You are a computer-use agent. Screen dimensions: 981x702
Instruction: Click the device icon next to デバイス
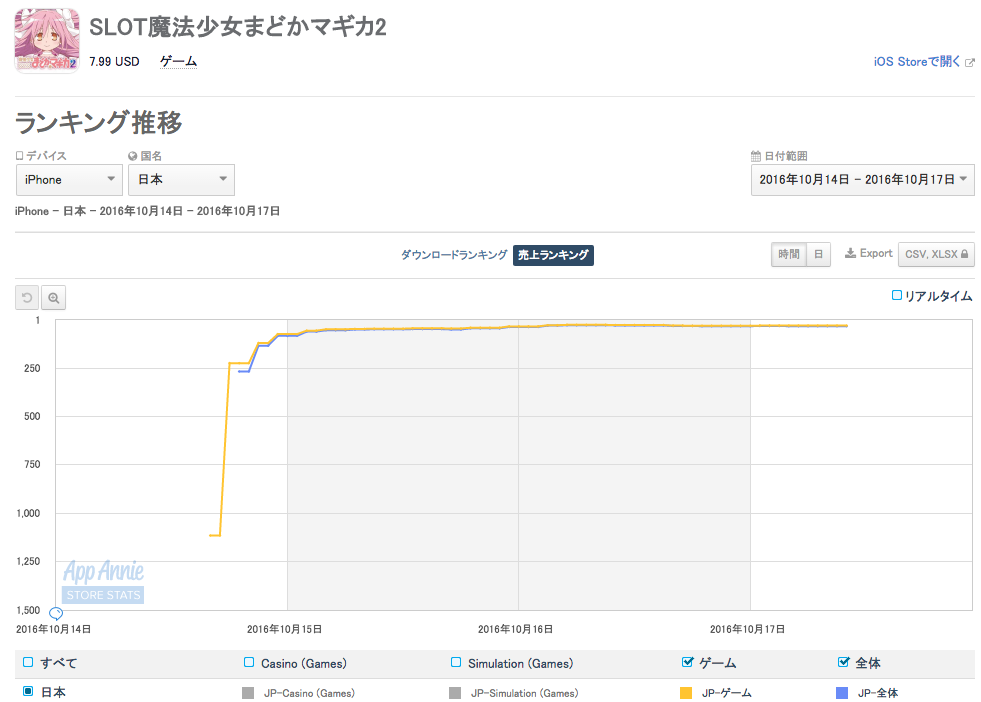(19, 155)
